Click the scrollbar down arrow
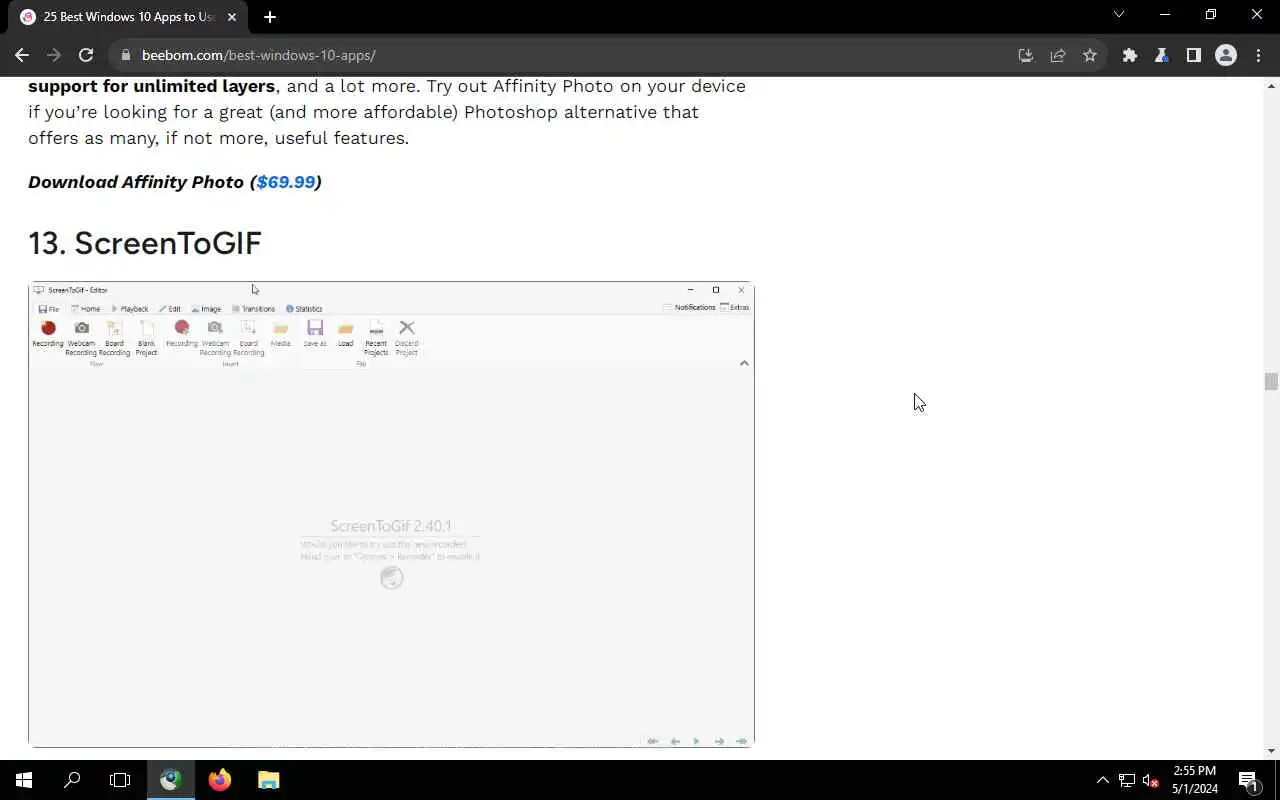This screenshot has width=1280, height=800. click(1271, 751)
